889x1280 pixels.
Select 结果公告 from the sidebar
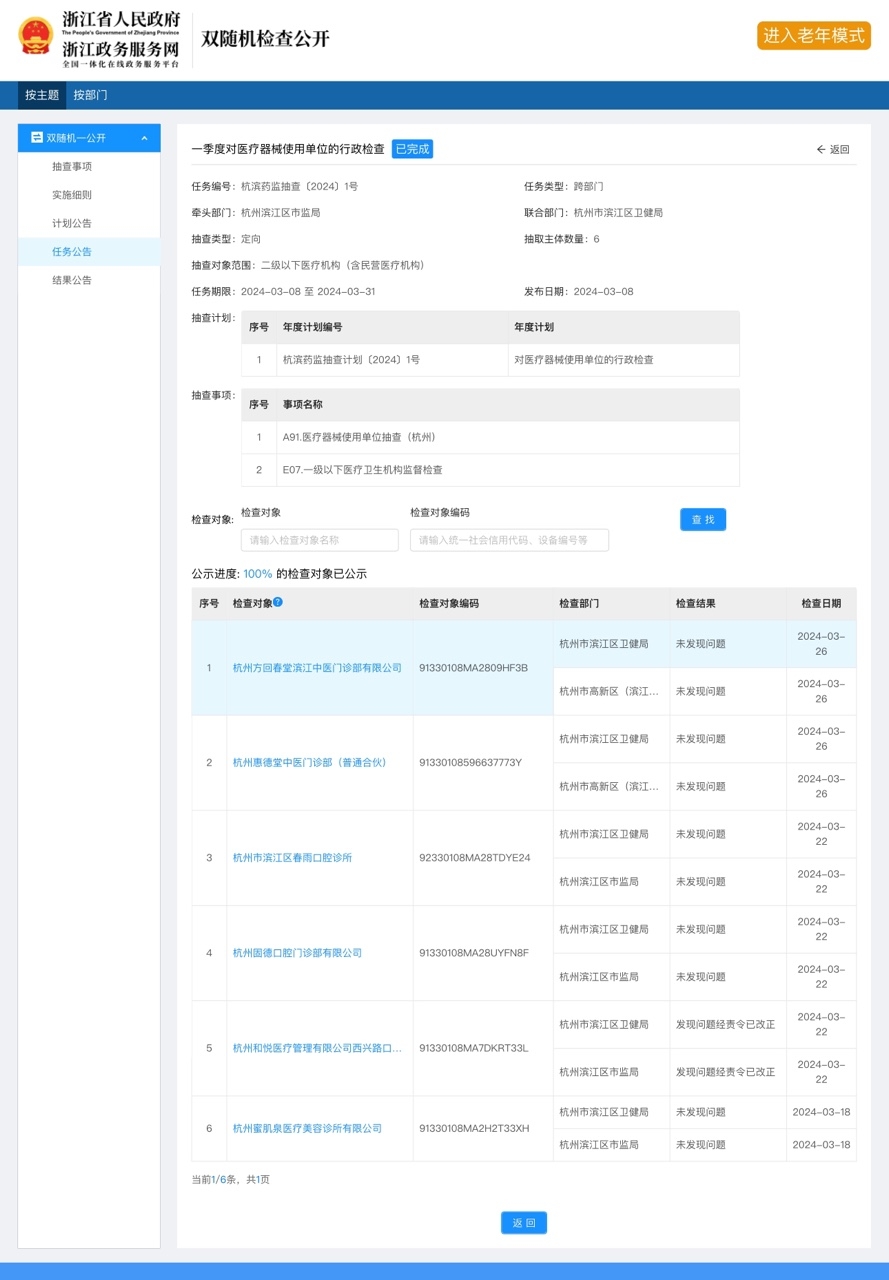click(72, 280)
